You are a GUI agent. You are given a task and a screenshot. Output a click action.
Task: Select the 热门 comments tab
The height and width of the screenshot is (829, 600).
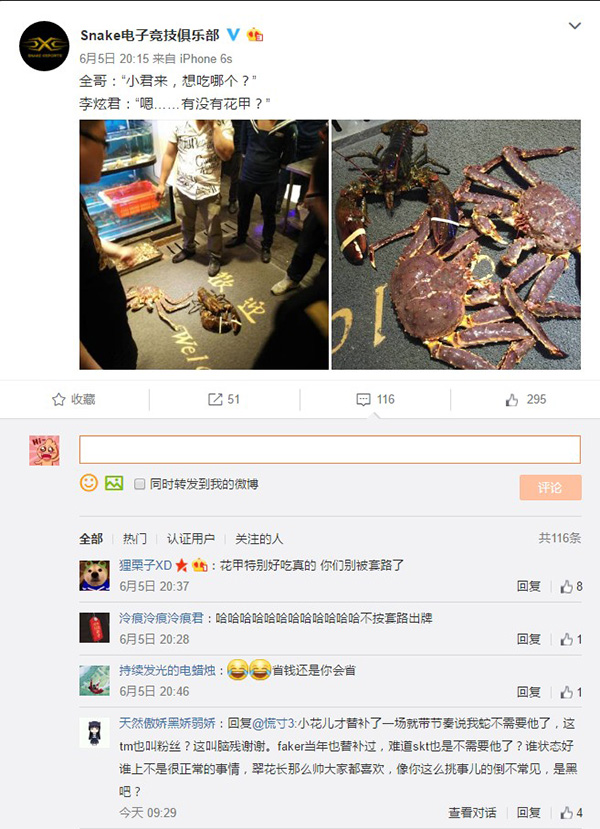[x=135, y=539]
